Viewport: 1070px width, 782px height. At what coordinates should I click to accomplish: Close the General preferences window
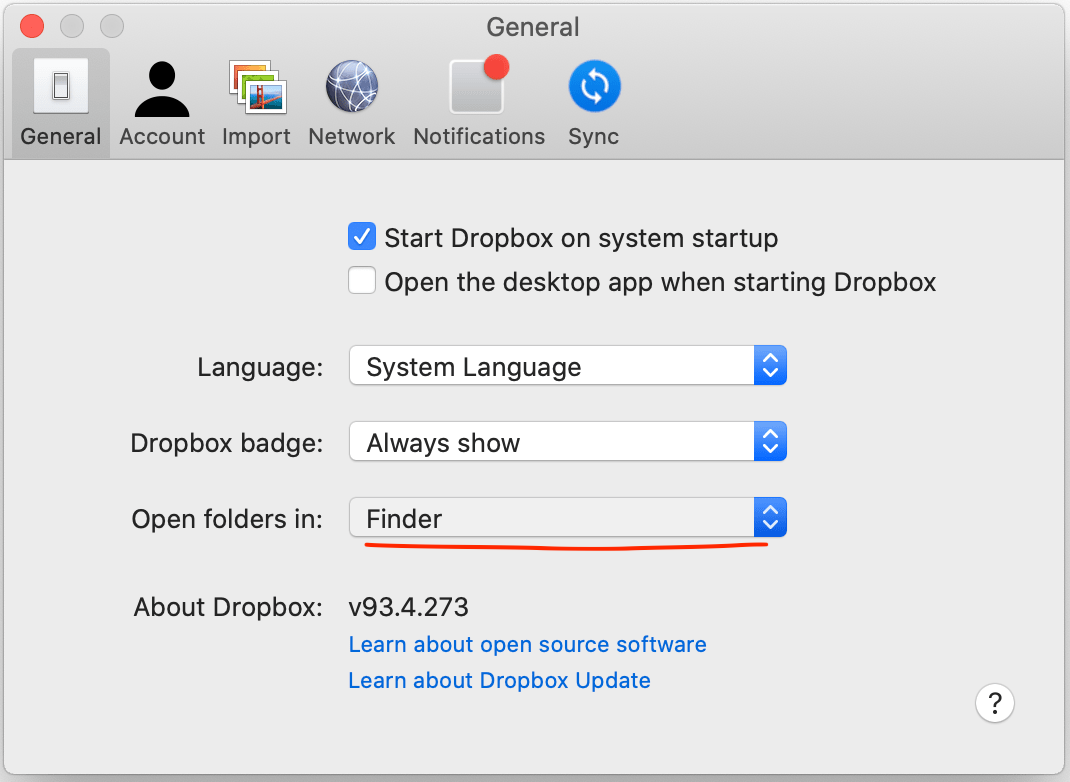coord(32,27)
